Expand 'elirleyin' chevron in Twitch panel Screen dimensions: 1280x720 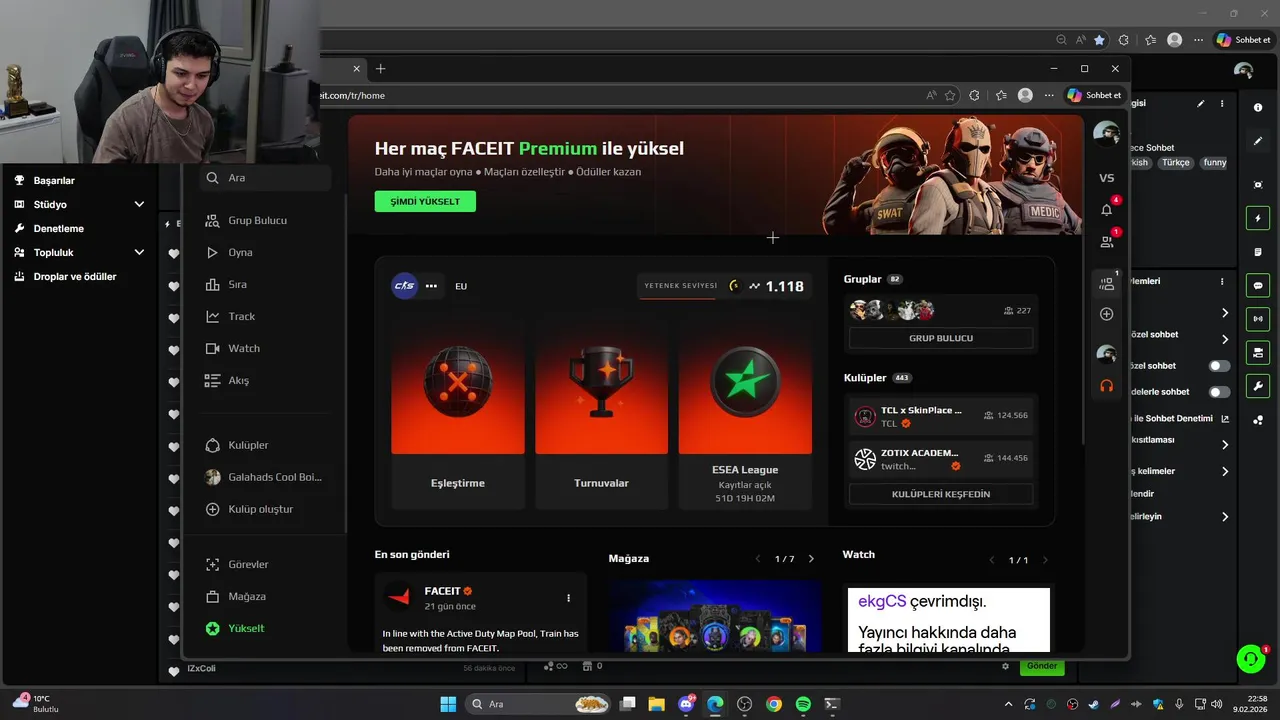[1225, 517]
